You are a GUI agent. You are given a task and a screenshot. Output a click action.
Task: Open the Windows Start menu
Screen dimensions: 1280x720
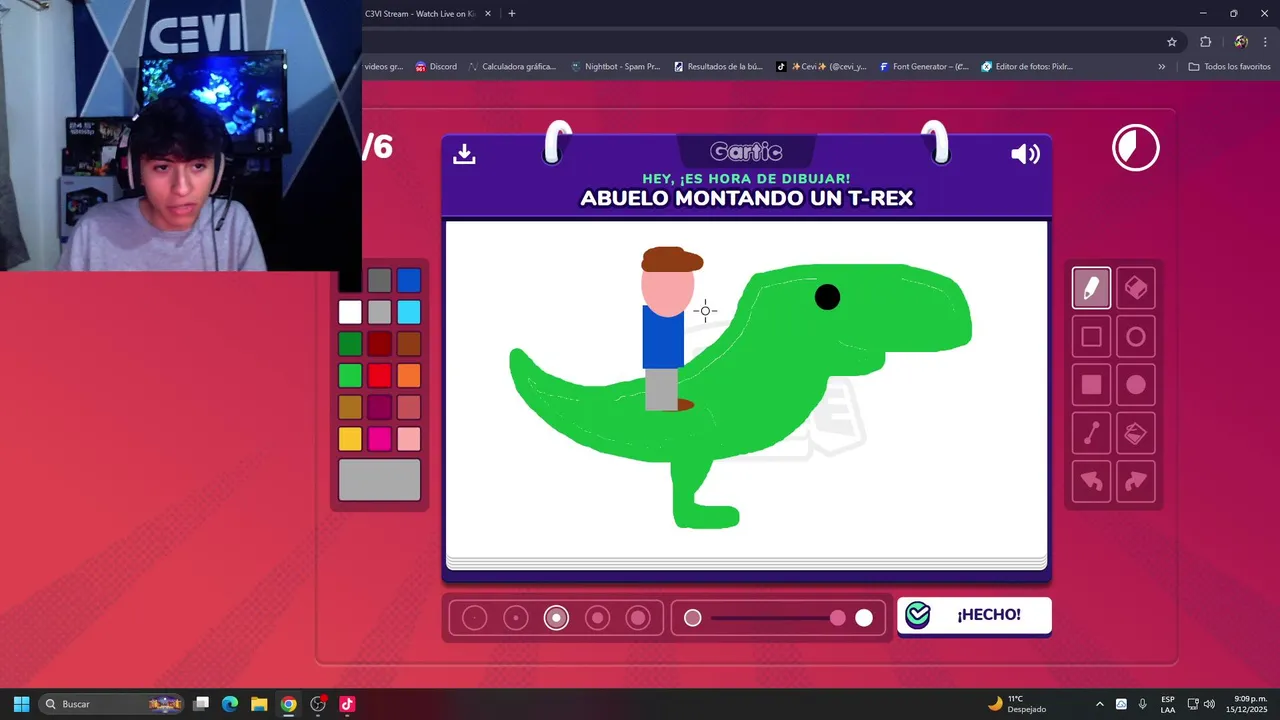[x=21, y=704]
